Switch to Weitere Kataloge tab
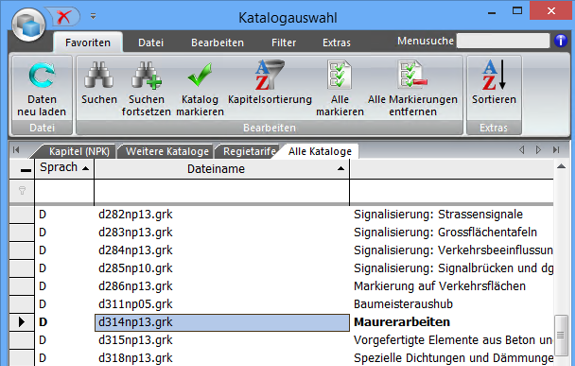Screen dimensions: 575x366 click(x=167, y=151)
